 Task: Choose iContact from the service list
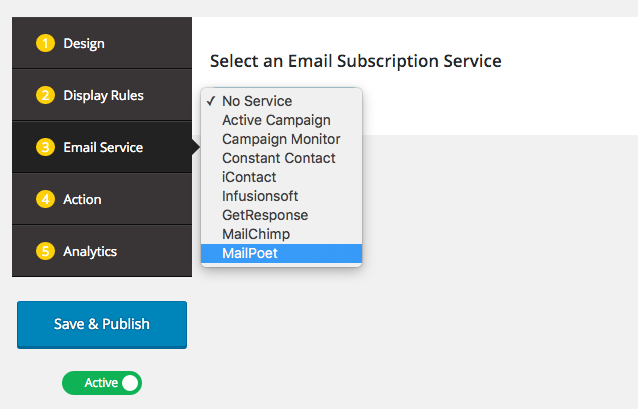click(249, 177)
